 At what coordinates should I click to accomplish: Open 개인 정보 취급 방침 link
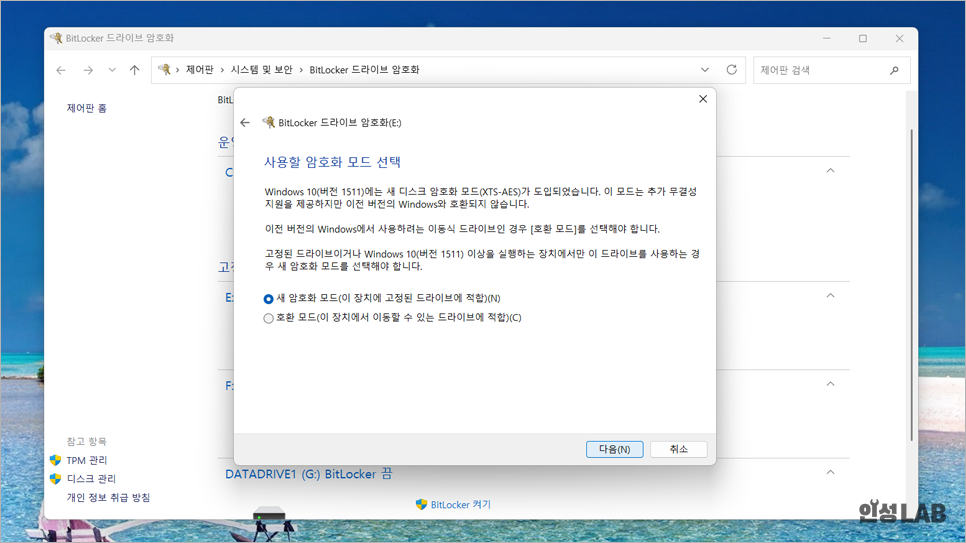(108, 497)
